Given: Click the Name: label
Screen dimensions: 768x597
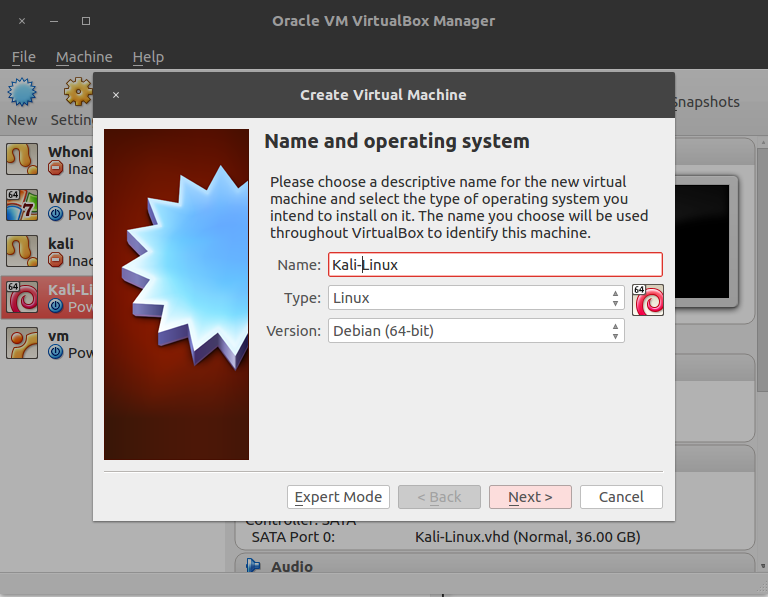Looking at the screenshot, I should (x=299, y=265).
